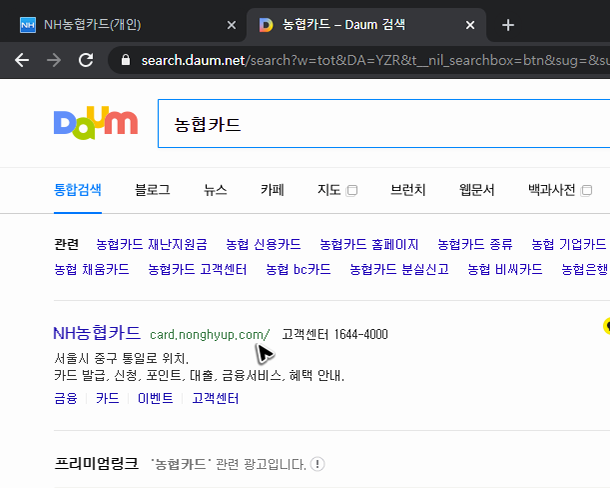Viewport: 610px width, 488px height.
Task: Open related search 농협 기업카드
Action: (569, 244)
